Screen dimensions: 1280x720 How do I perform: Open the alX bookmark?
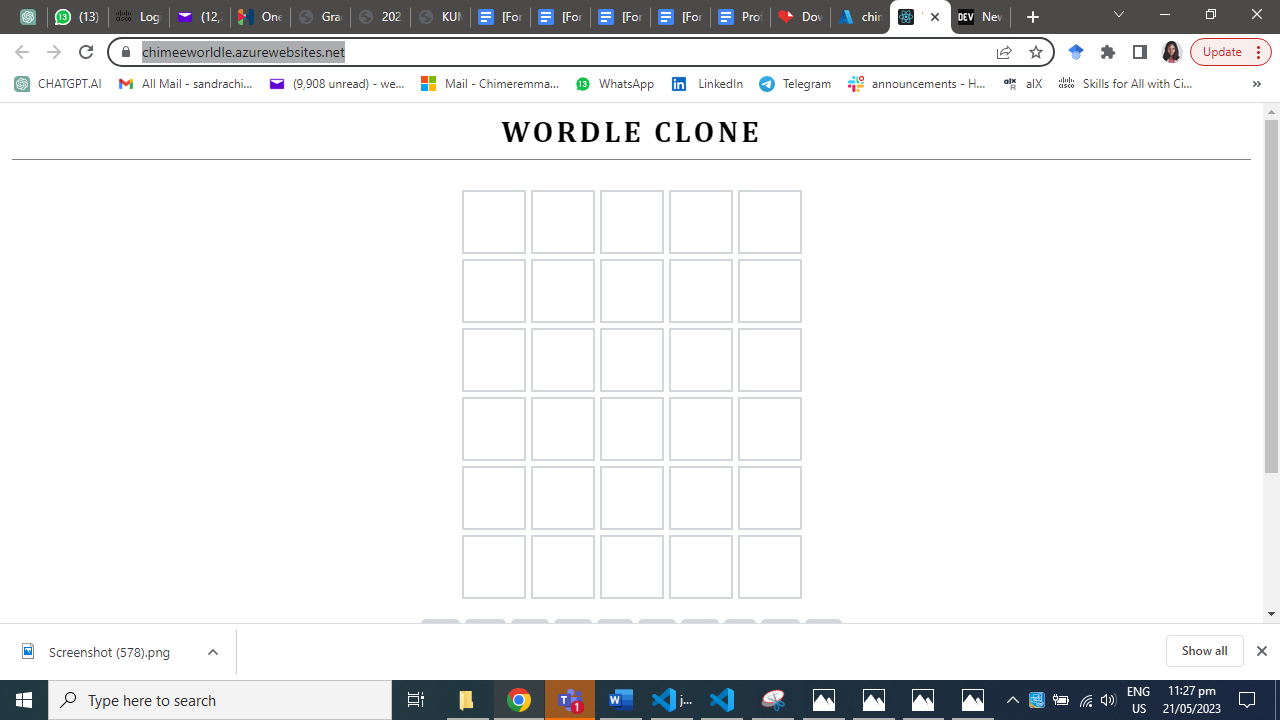(x=1023, y=84)
